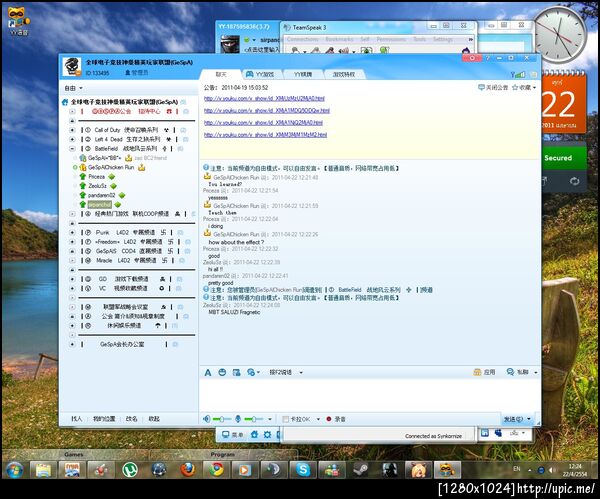This screenshot has height=499, width=600.
Task: Click the home icon on the YY main panel bottom bar
Action: point(254,434)
